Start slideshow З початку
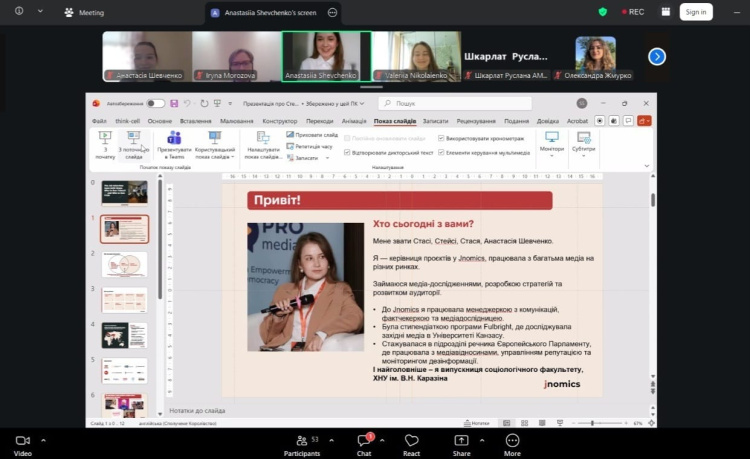This screenshot has width=750, height=459. 105,145
